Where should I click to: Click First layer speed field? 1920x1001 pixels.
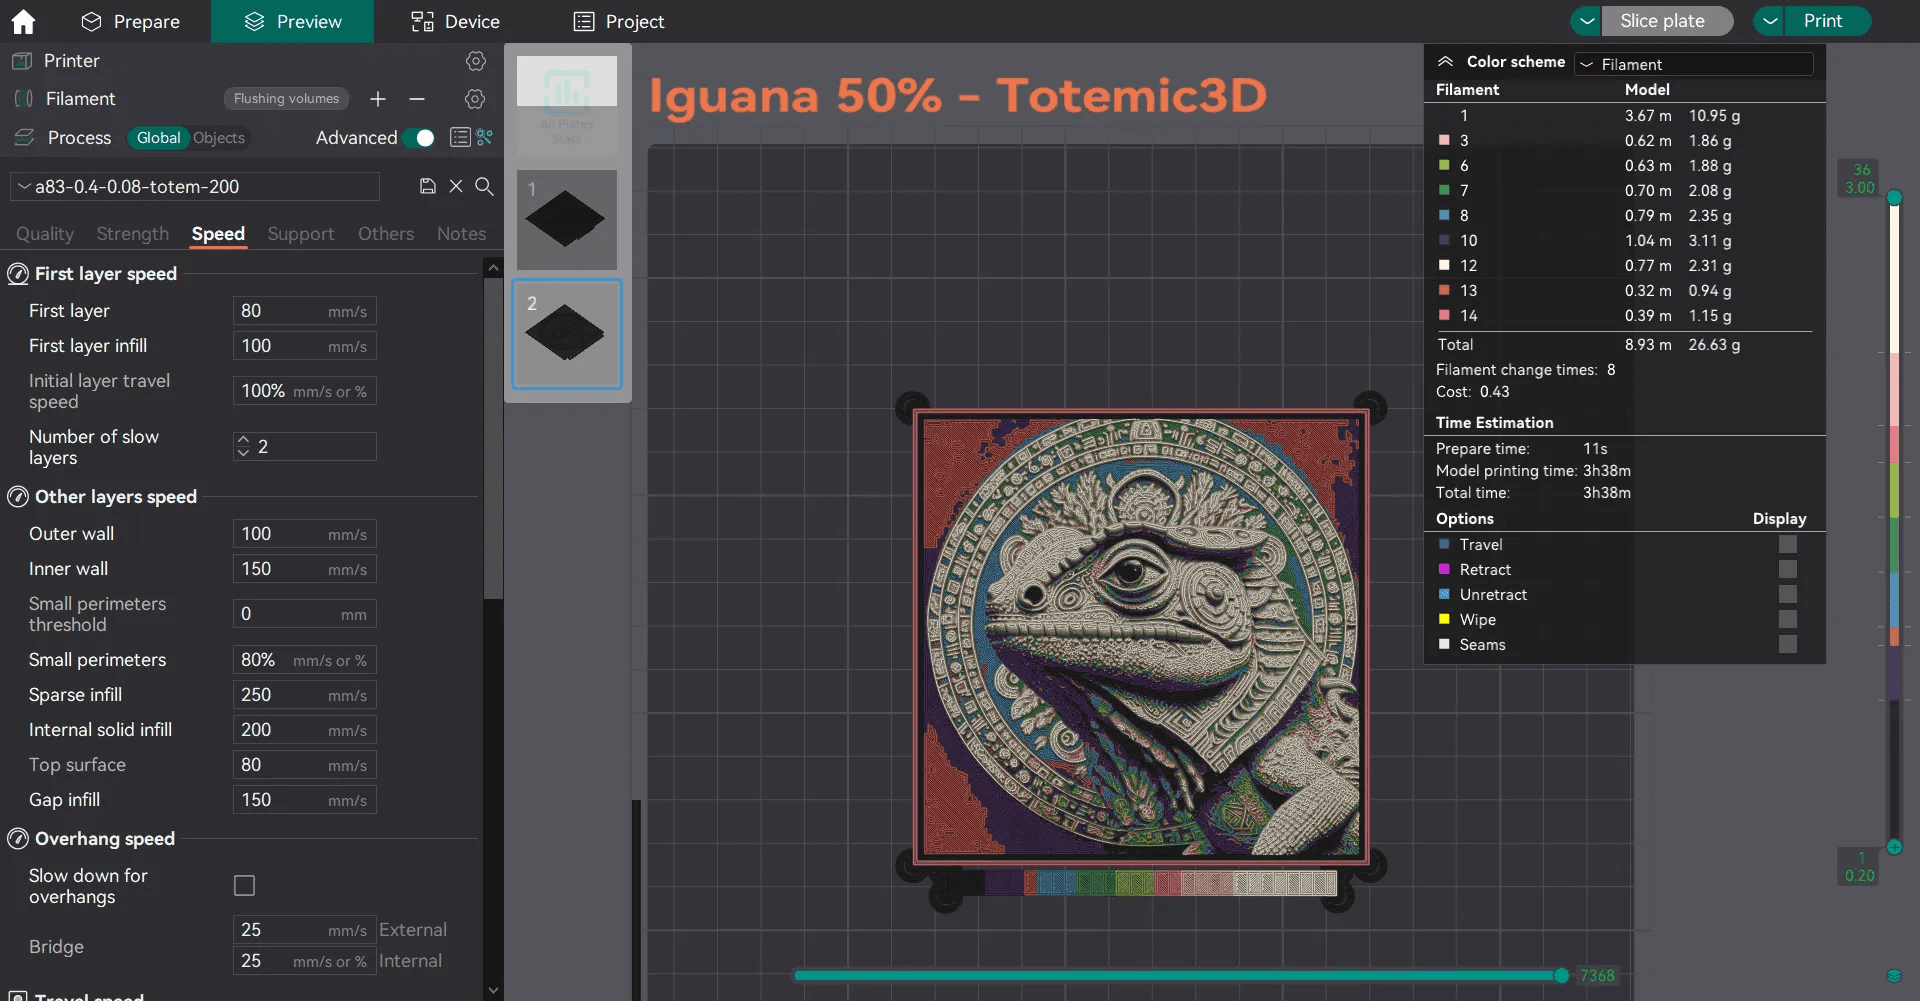click(304, 311)
